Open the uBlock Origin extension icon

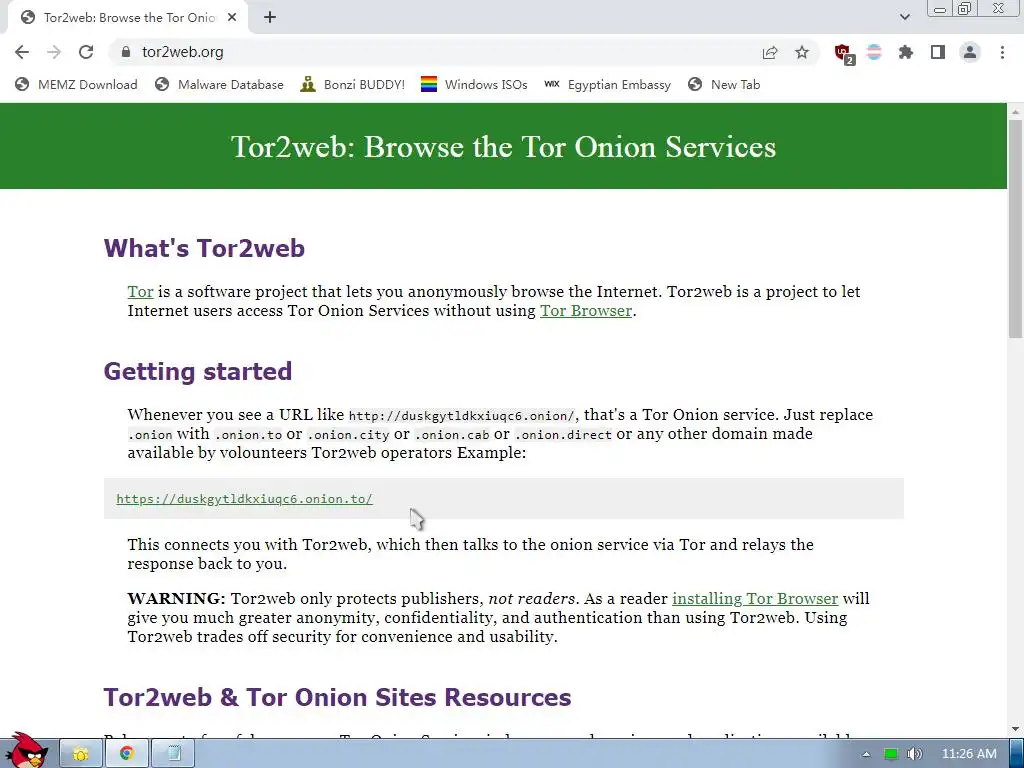coord(844,54)
